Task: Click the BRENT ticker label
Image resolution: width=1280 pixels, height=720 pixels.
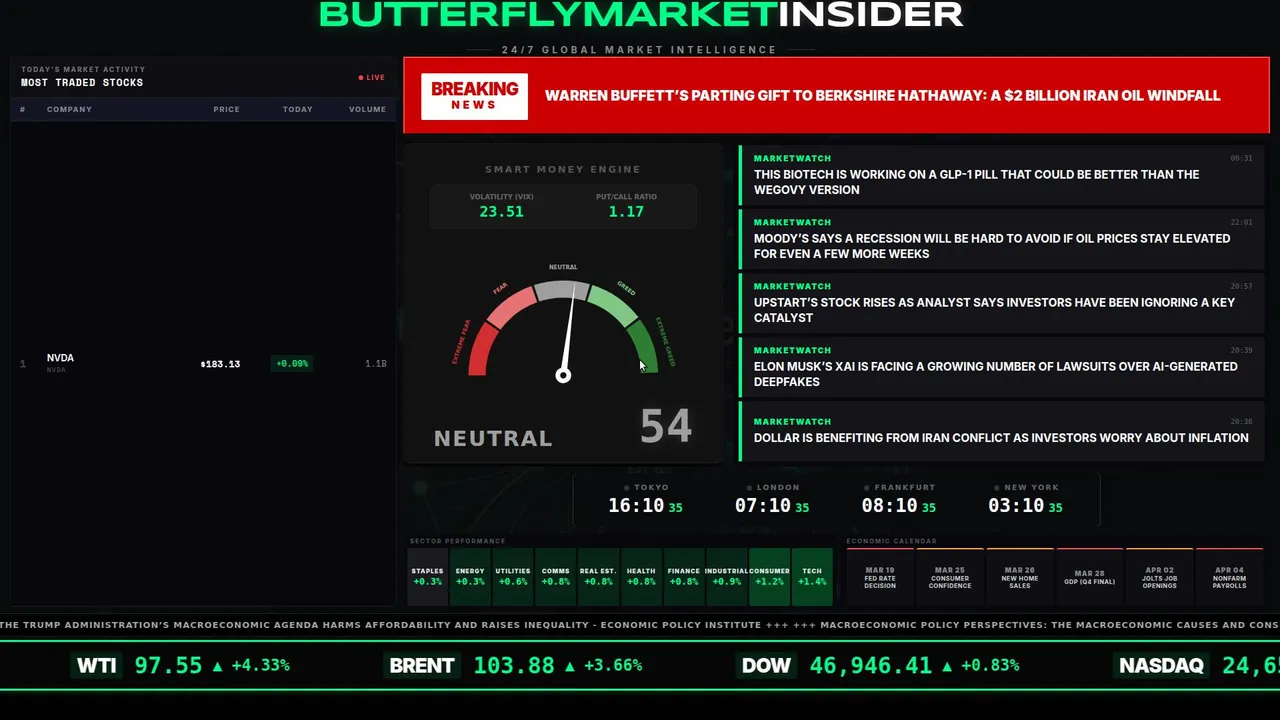Action: [422, 665]
